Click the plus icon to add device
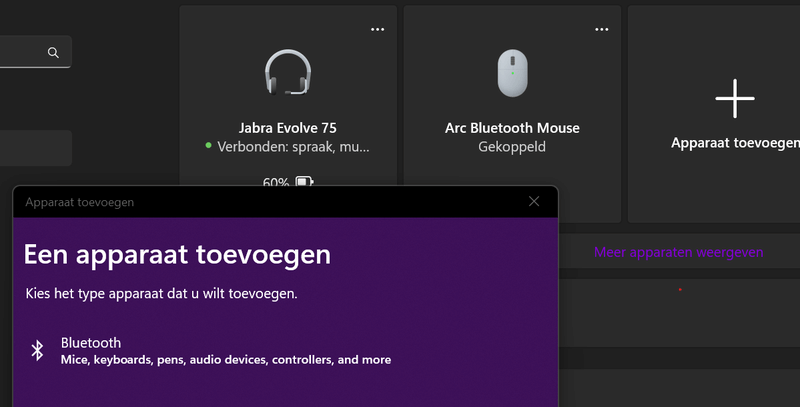 coord(735,98)
